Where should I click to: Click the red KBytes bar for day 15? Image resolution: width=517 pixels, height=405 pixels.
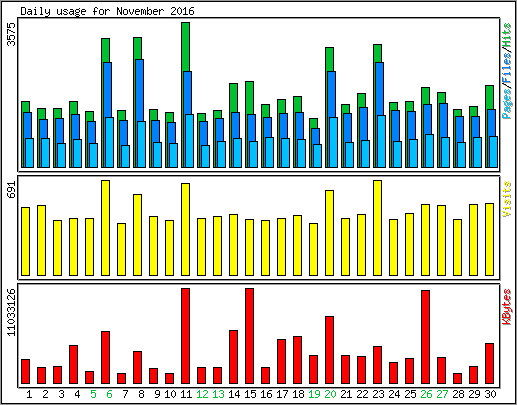pos(250,336)
